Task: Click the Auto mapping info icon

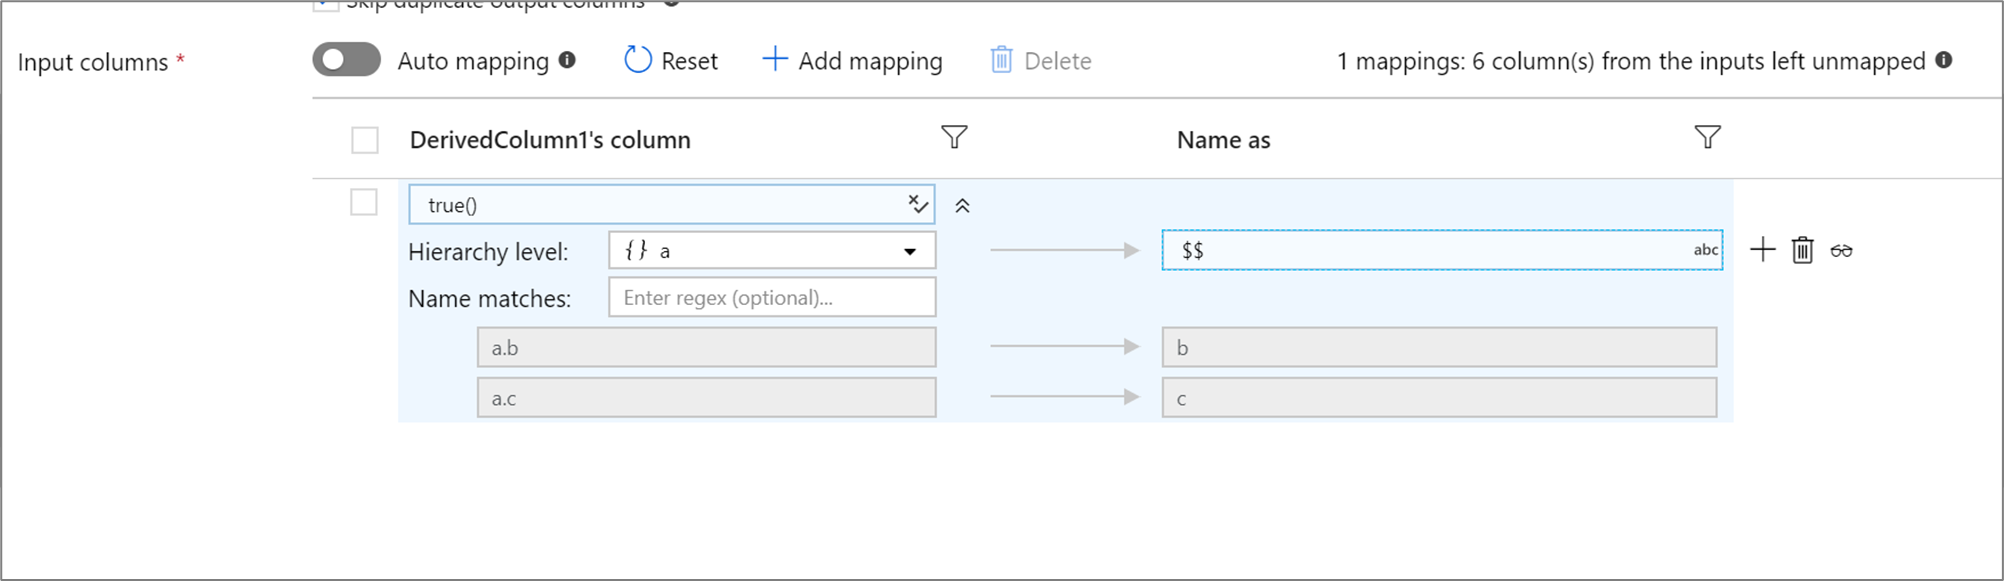Action: [567, 60]
